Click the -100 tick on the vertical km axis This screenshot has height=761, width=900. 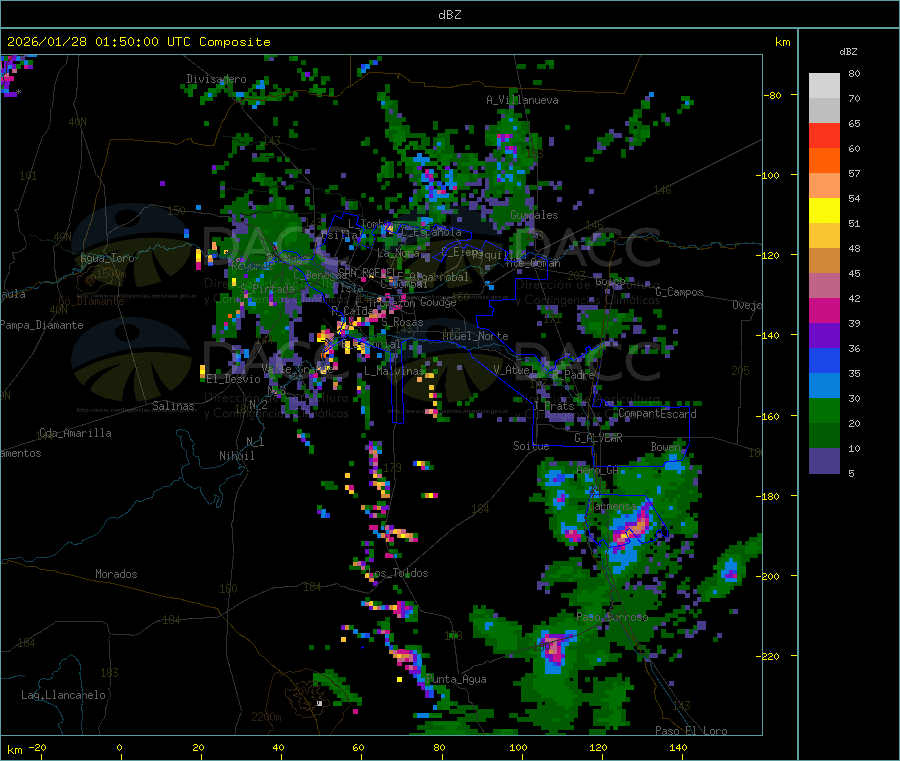pos(769,175)
